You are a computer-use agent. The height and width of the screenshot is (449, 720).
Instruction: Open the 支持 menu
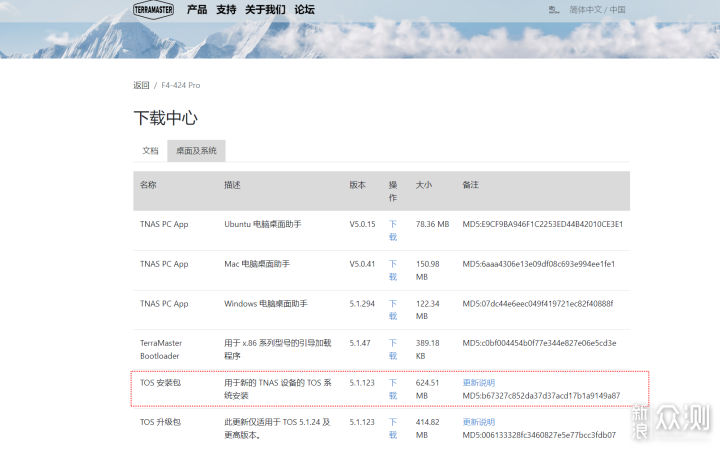pos(226,10)
